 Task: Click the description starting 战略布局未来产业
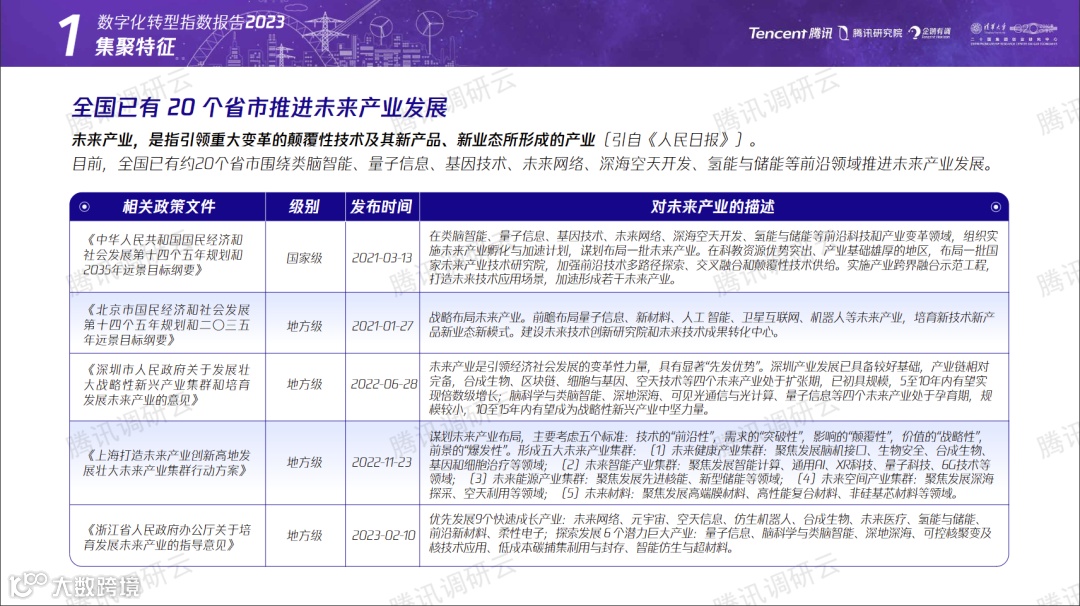click(x=712, y=324)
